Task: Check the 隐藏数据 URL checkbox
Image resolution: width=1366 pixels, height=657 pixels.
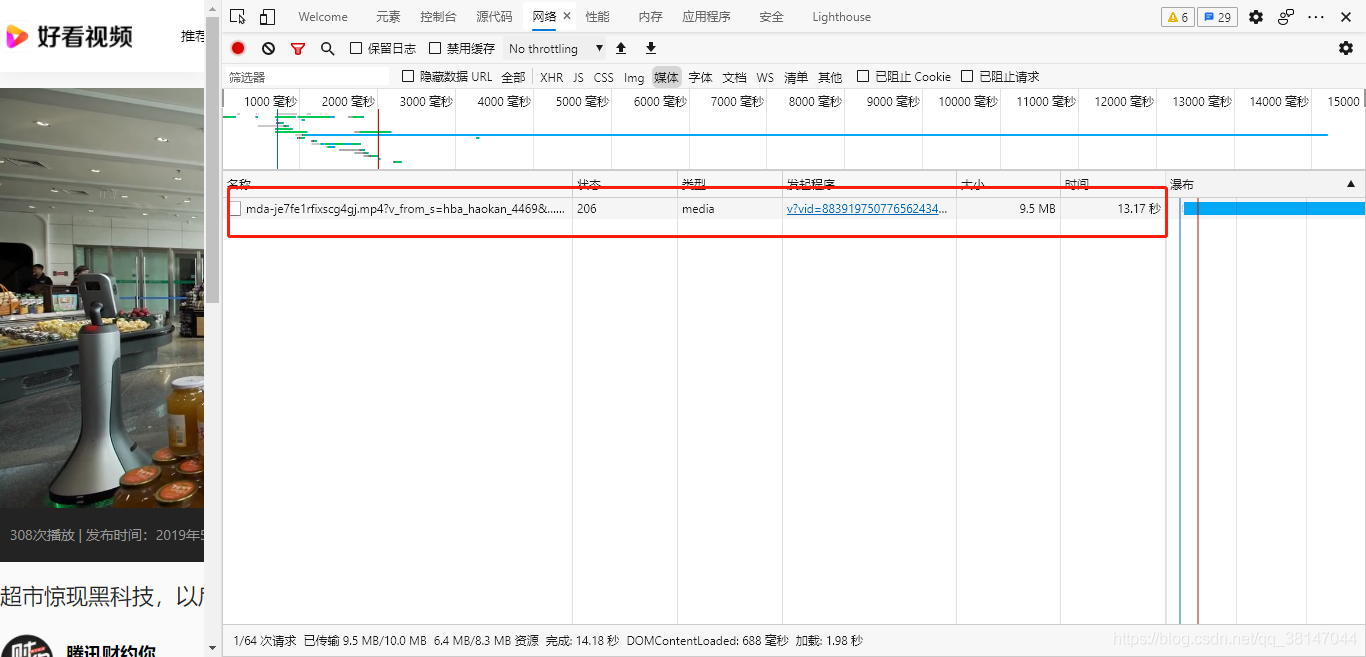Action: click(408, 77)
